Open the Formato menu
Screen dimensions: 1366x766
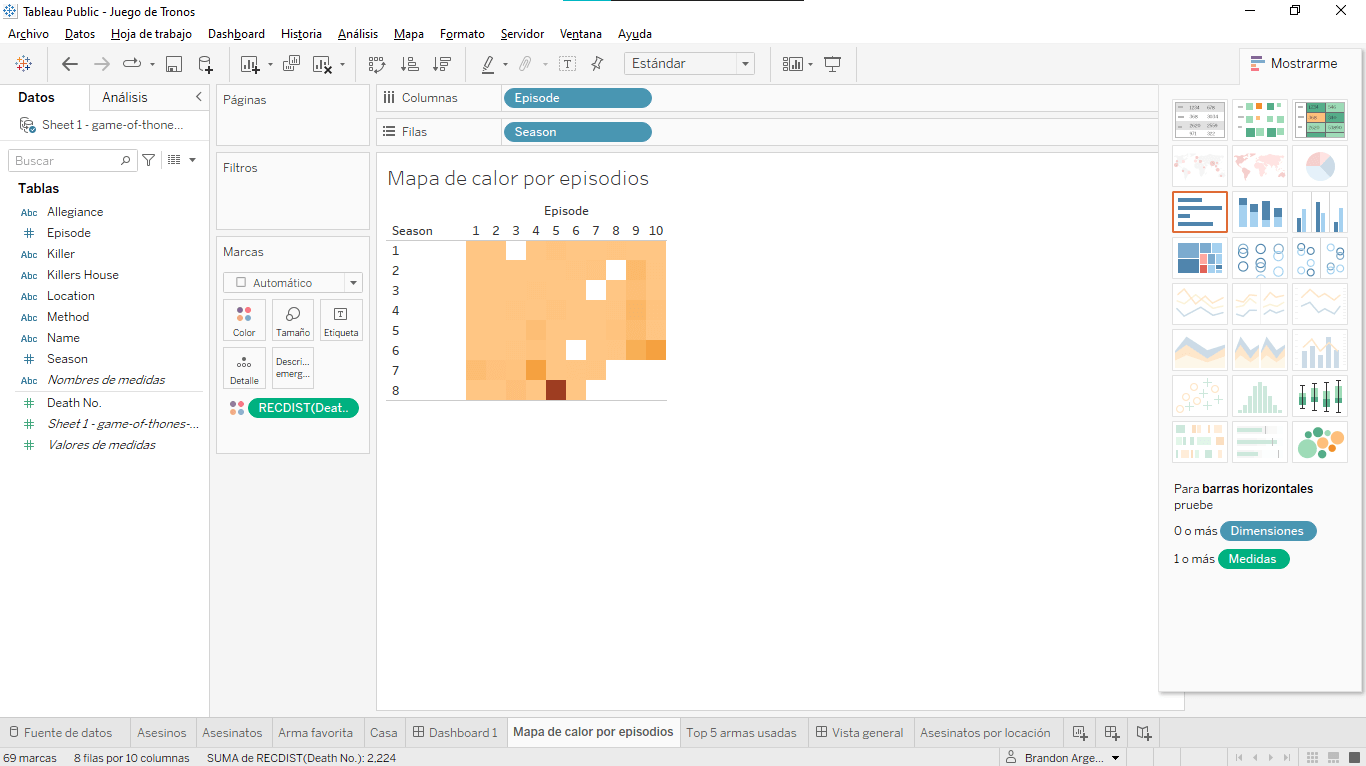[x=462, y=34]
